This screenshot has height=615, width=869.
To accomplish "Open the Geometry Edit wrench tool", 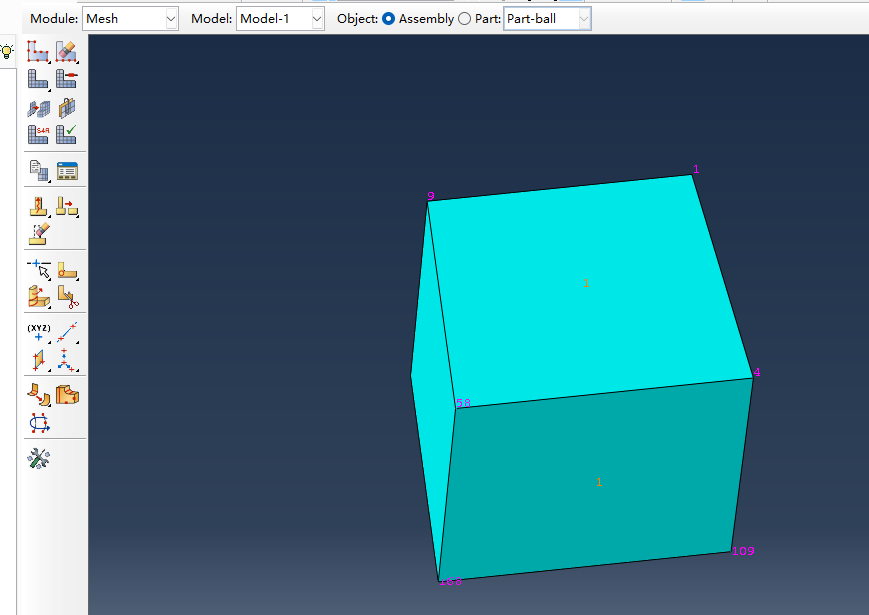I will (38, 458).
